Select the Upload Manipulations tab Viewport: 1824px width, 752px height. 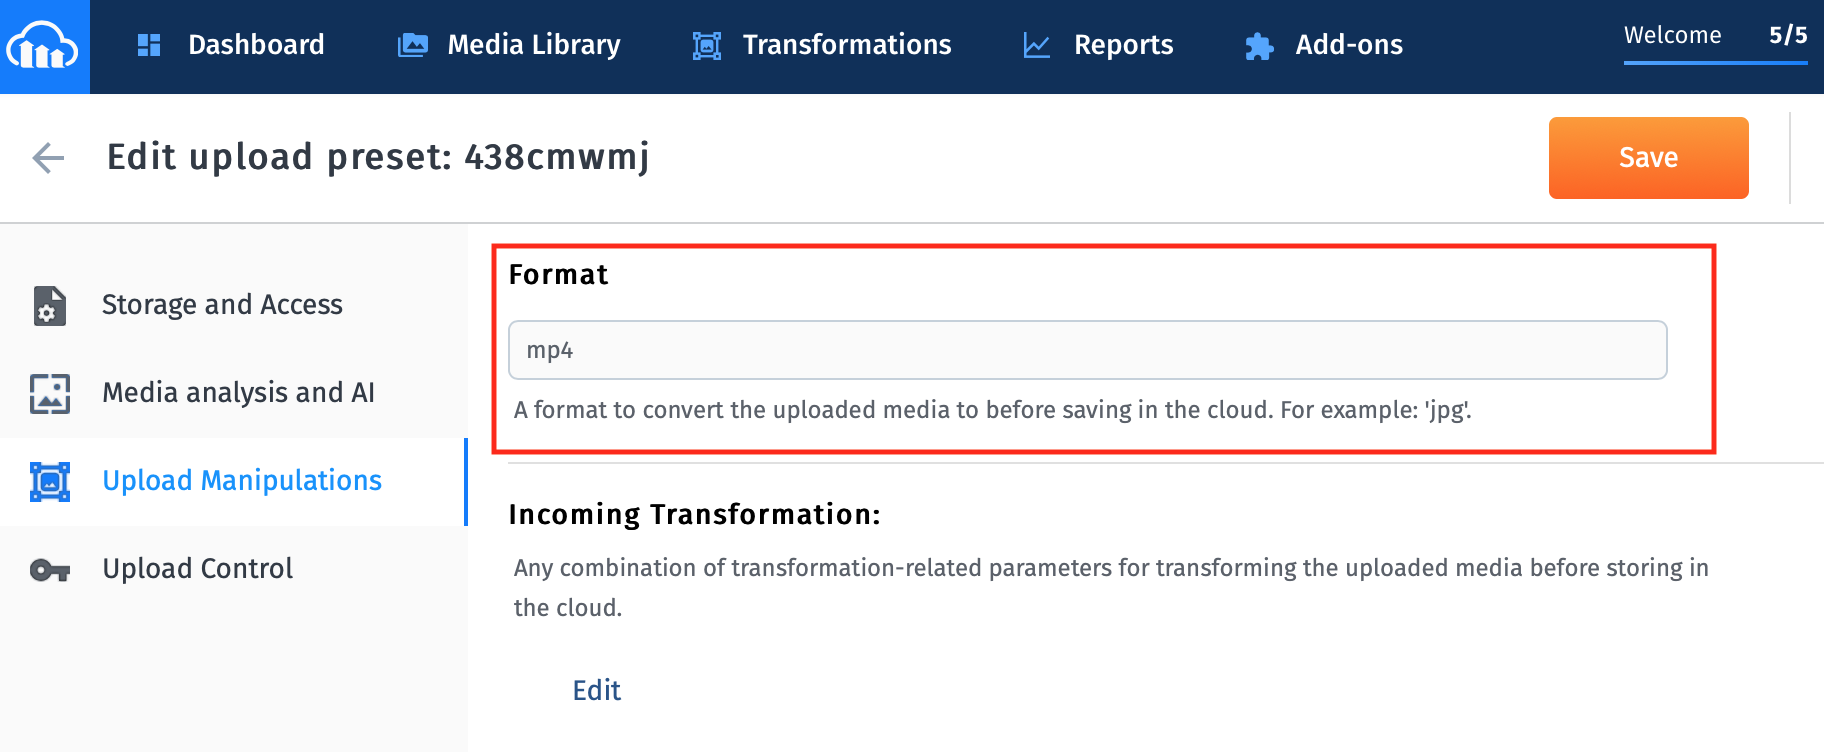[x=242, y=481]
